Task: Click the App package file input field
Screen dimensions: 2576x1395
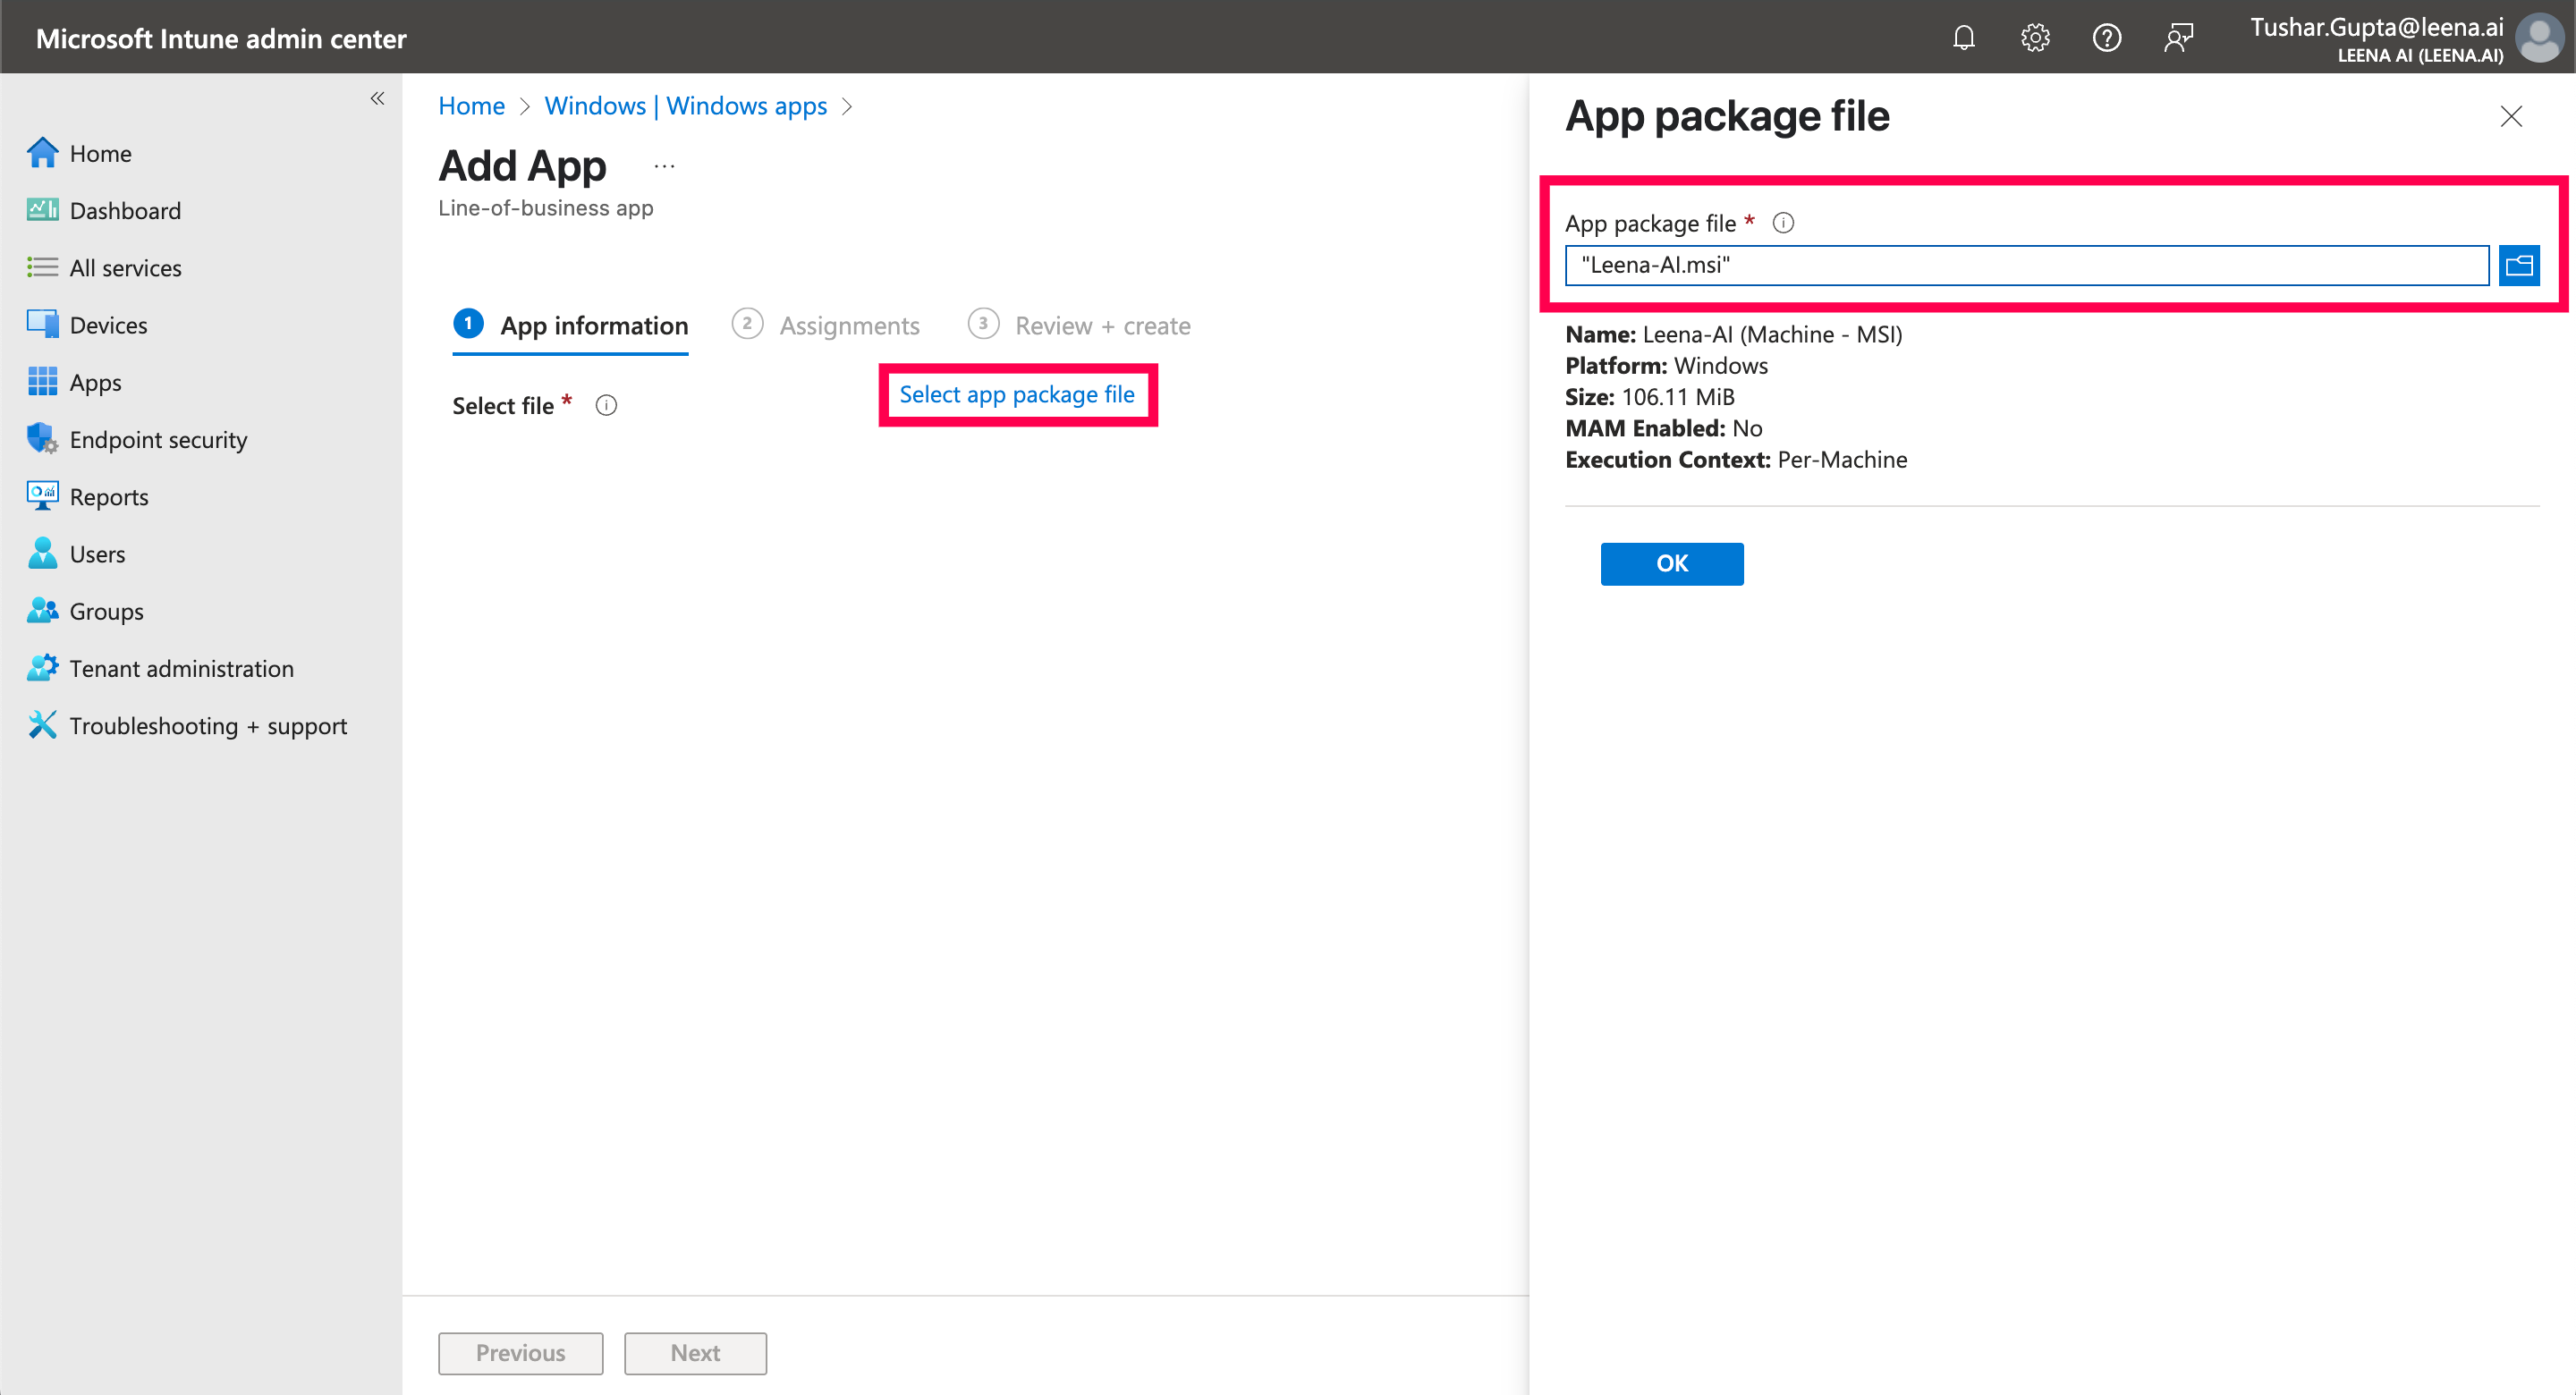Action: pos(2025,265)
